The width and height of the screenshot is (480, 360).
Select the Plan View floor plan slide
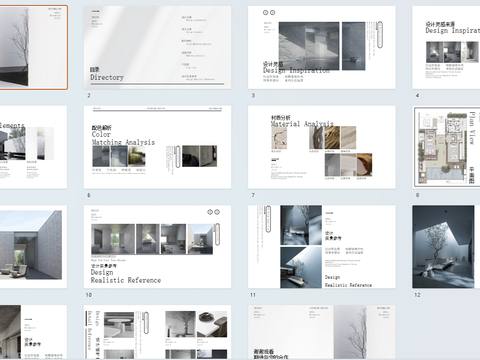click(446, 147)
